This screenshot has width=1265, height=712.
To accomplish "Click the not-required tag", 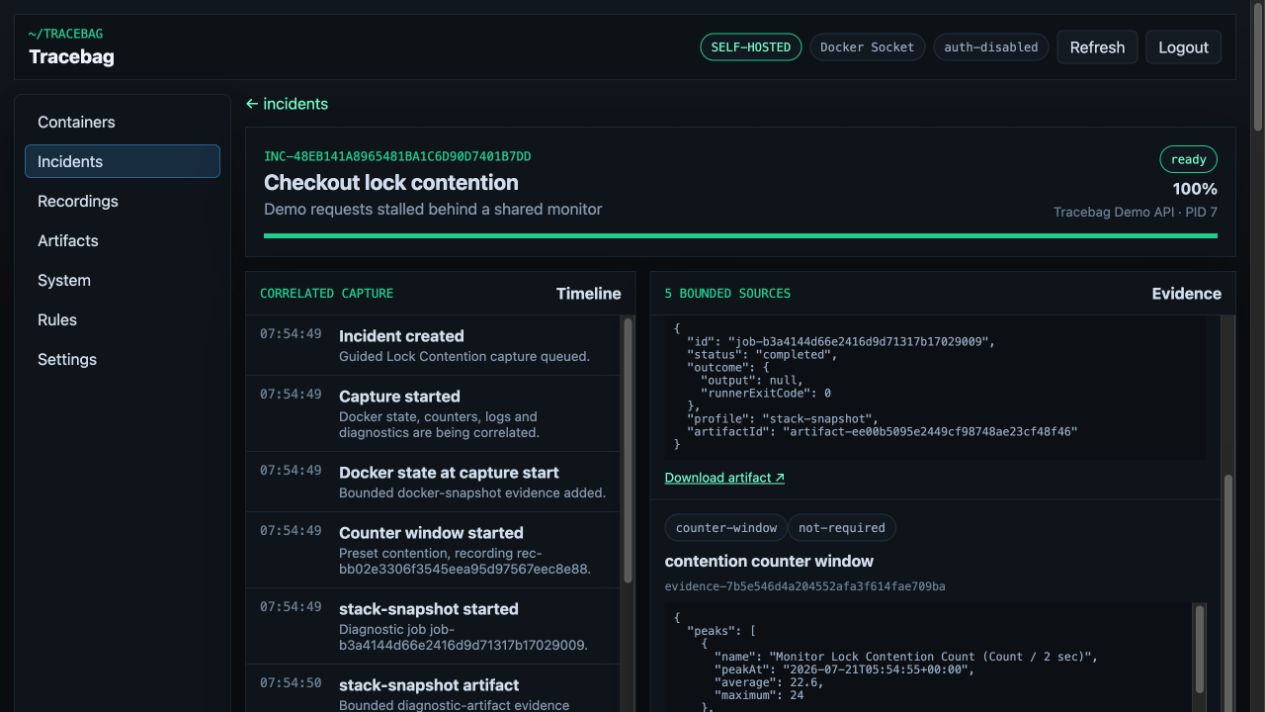I will 842,528.
